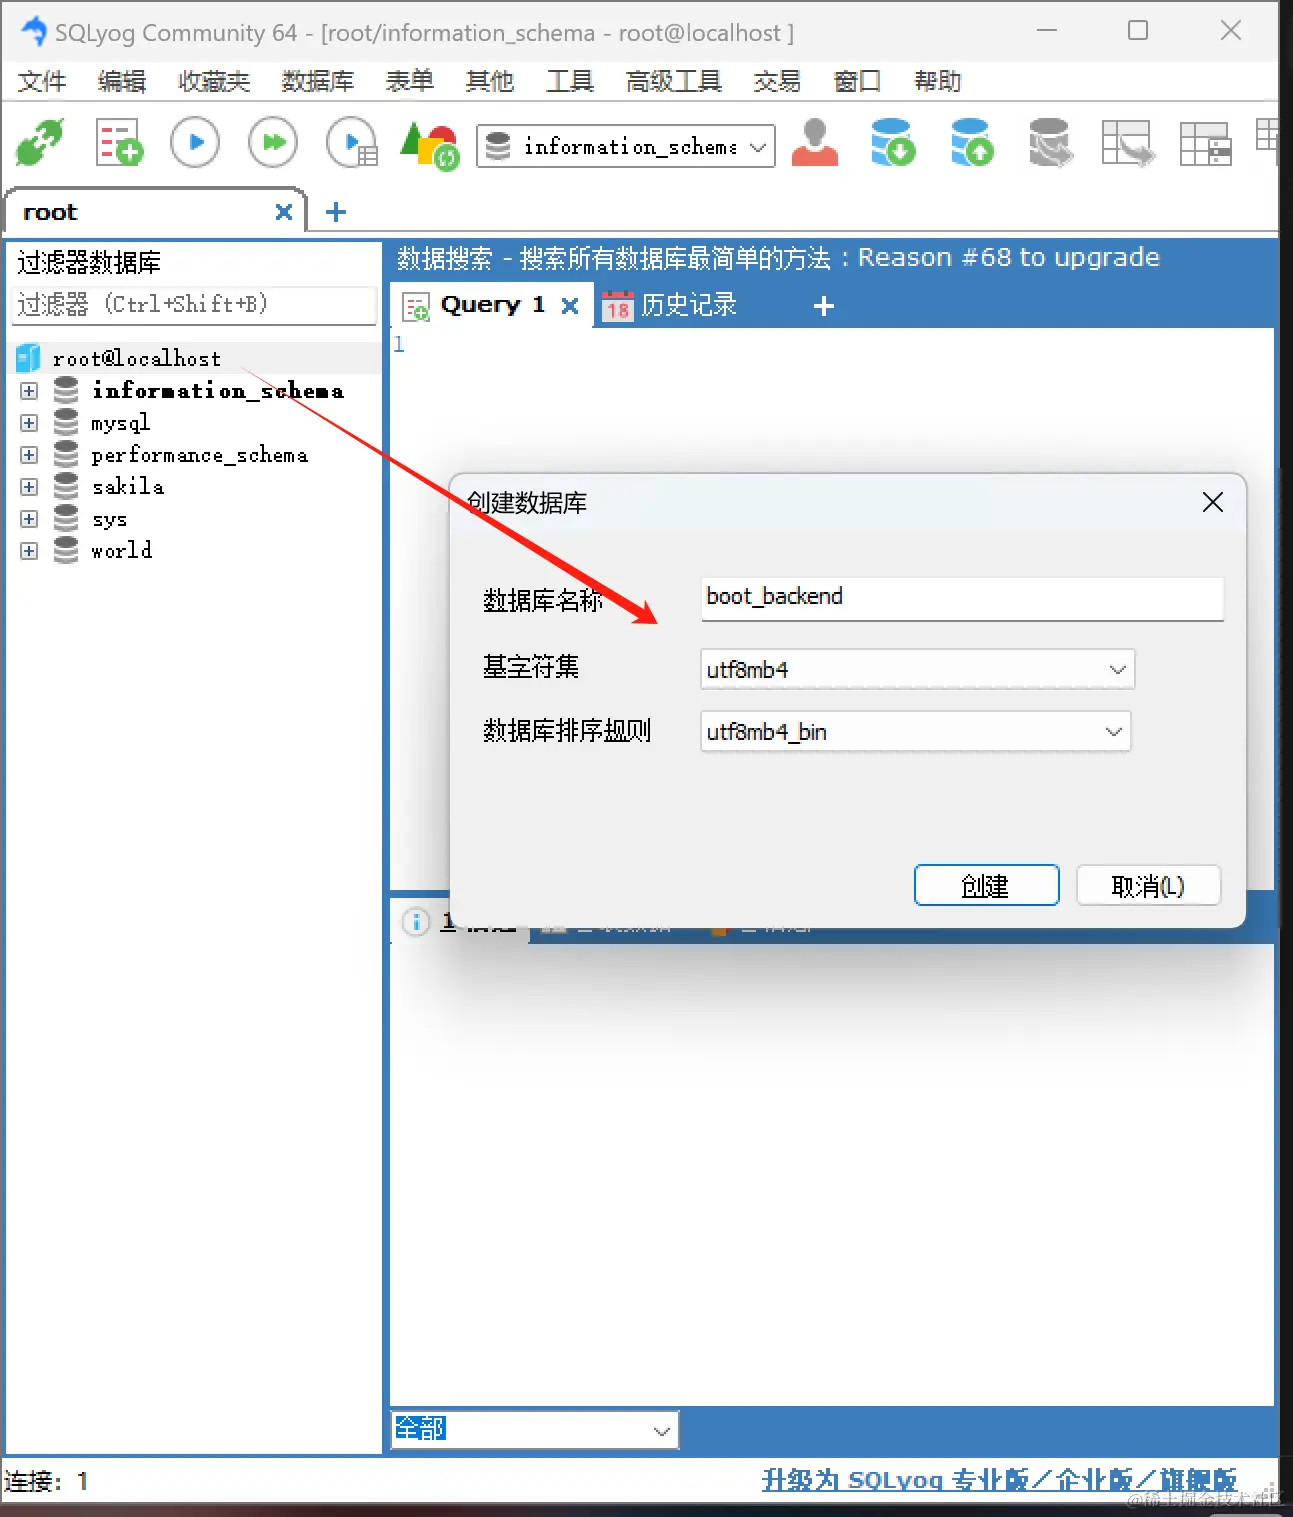This screenshot has width=1293, height=1517.
Task: Expand the sakila database node
Action: [29, 487]
